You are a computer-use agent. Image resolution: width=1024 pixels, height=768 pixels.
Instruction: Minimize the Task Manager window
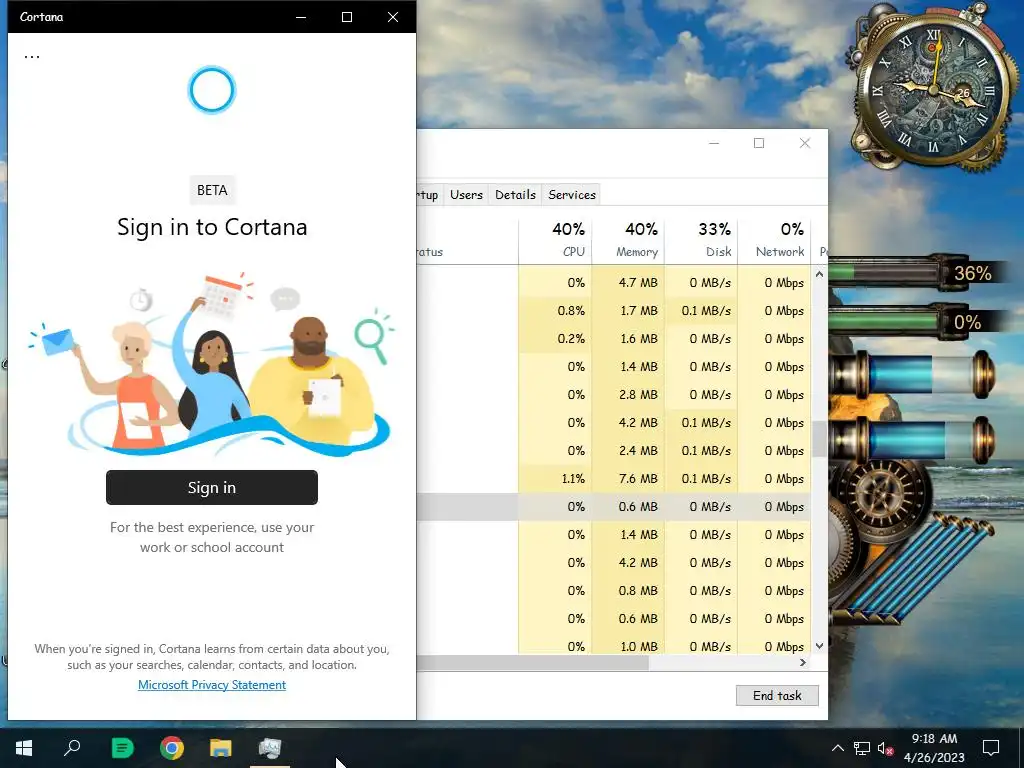(x=714, y=143)
